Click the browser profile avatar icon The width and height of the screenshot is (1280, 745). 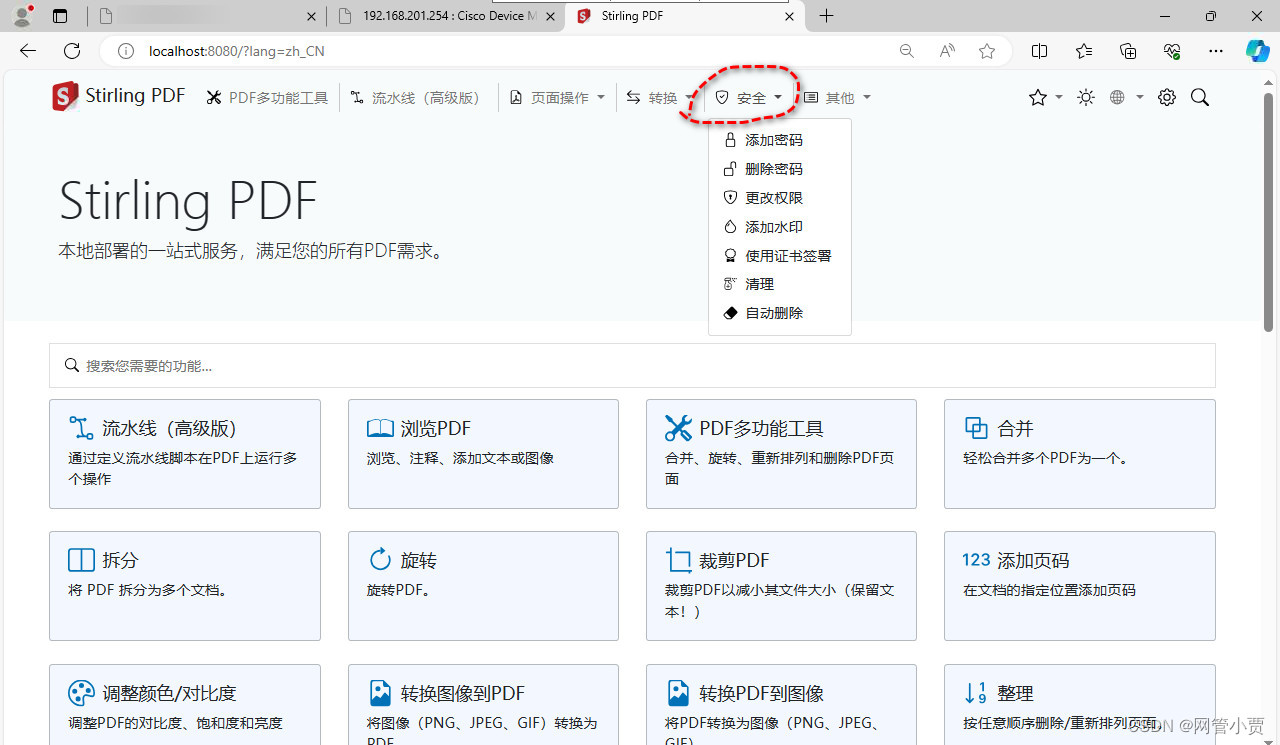pos(23,16)
